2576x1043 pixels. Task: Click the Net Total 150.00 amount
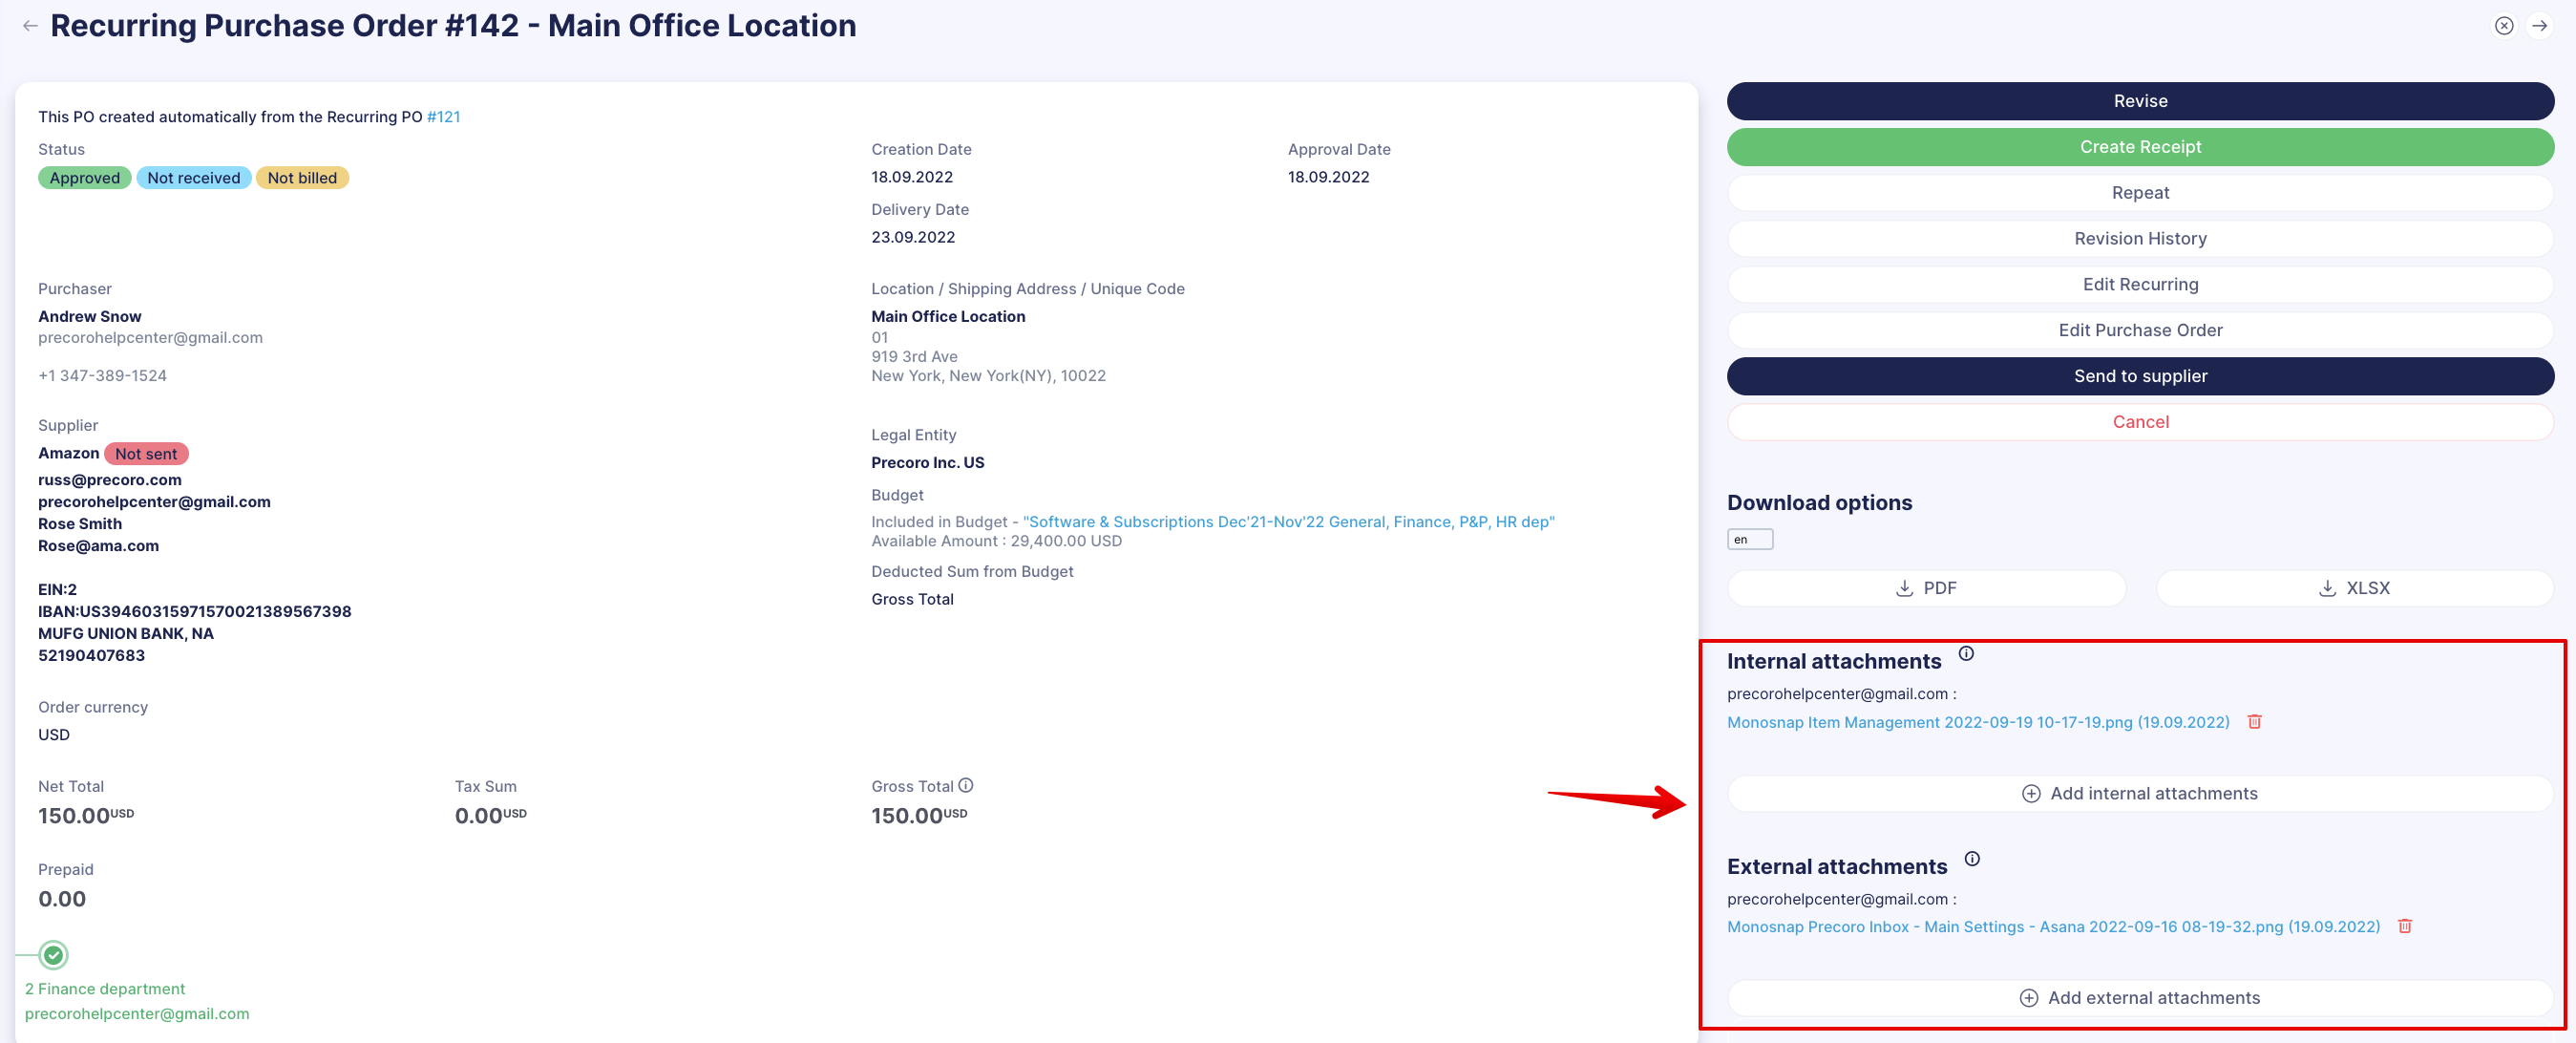click(x=86, y=816)
